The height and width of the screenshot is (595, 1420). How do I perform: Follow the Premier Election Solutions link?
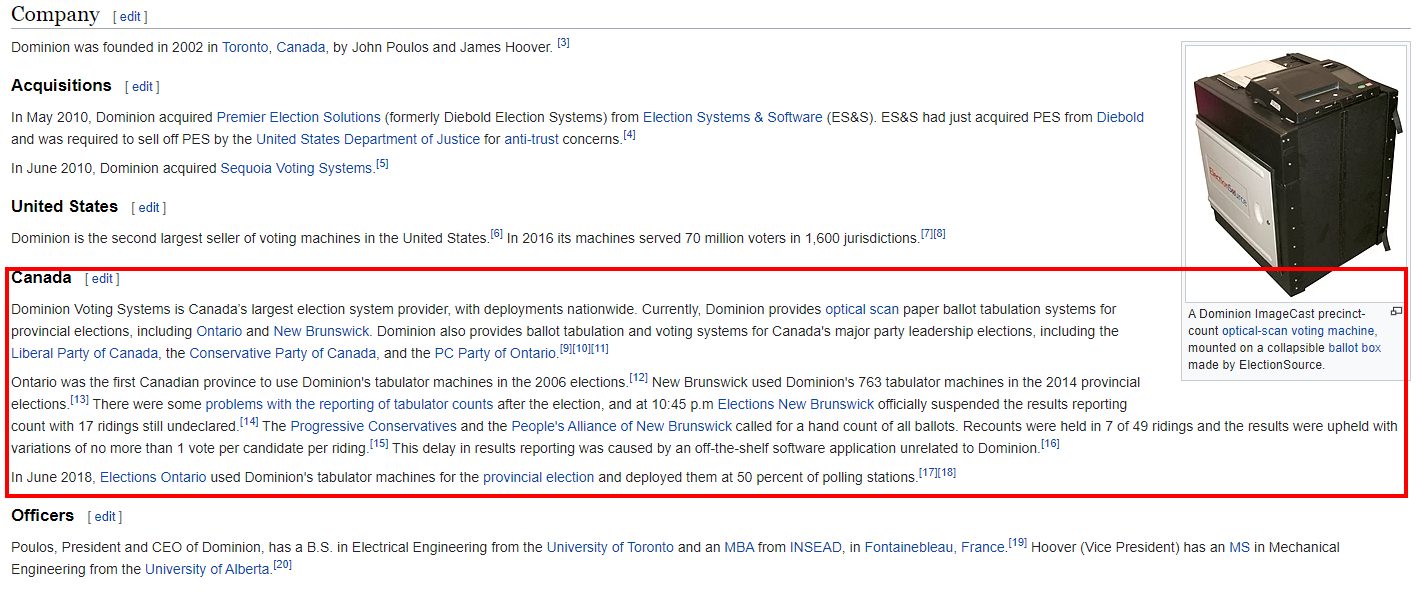[x=299, y=117]
